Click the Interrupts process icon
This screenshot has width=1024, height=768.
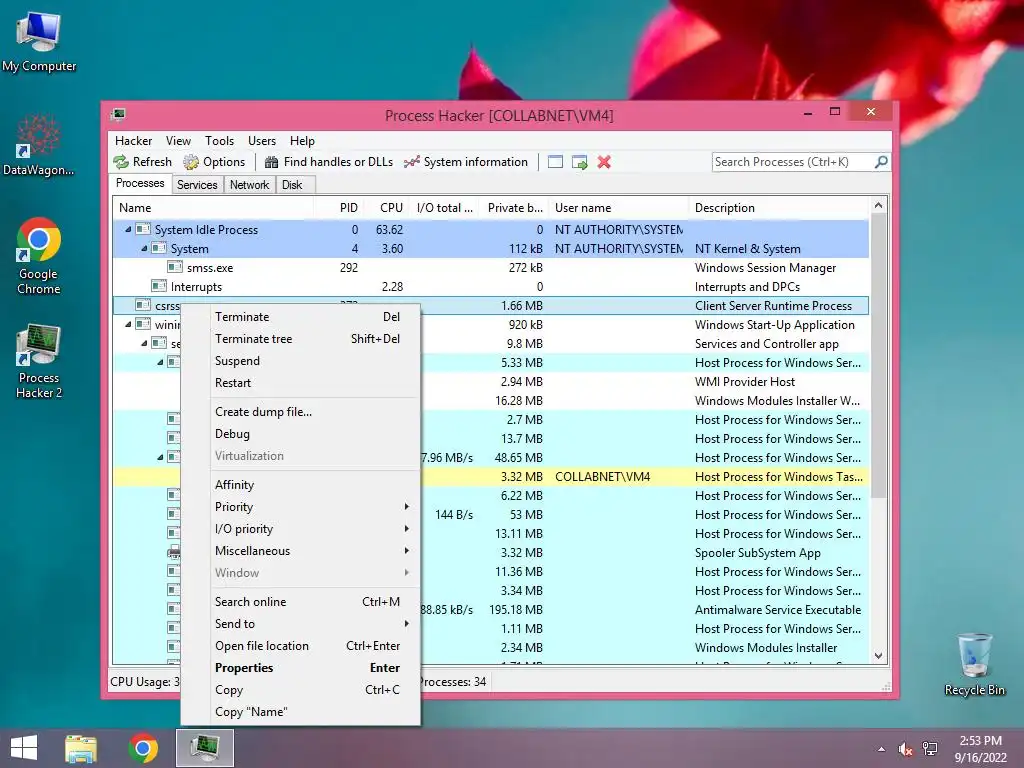[x=159, y=286]
